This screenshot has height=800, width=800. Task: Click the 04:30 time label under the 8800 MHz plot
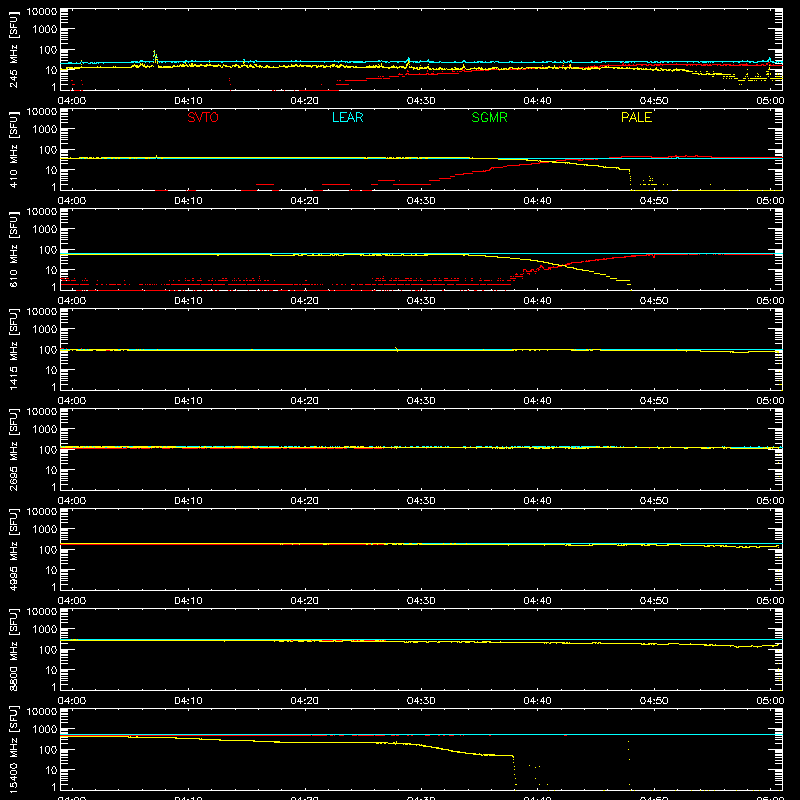421,701
